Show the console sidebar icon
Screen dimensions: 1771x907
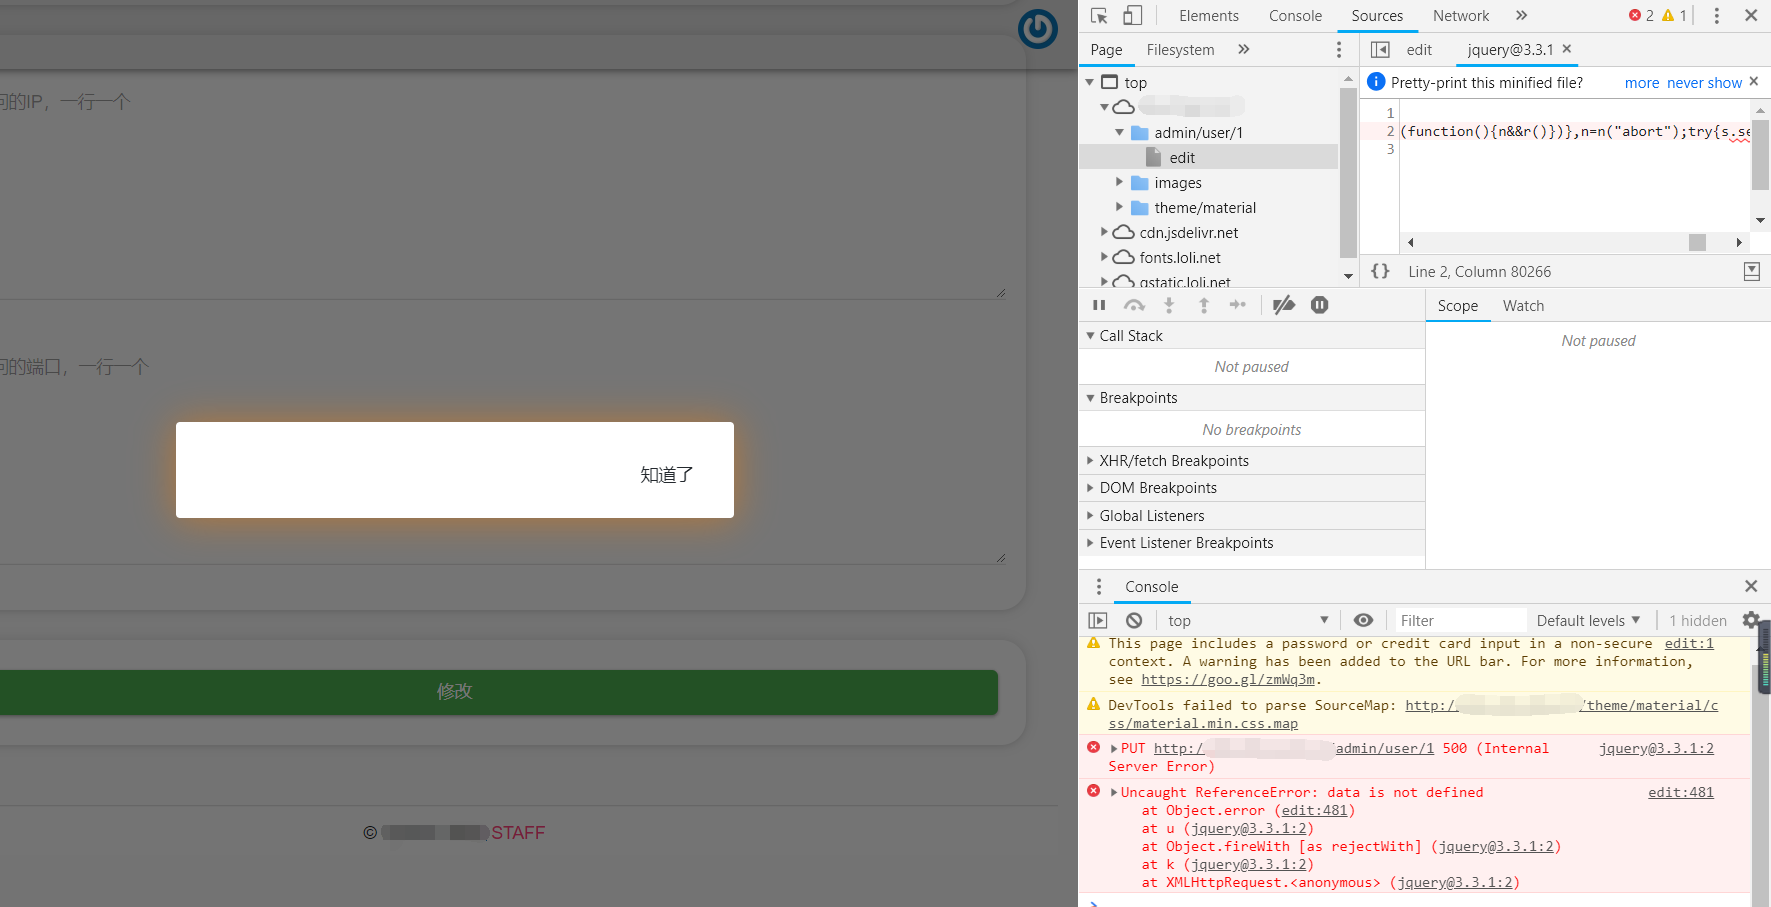1098,620
